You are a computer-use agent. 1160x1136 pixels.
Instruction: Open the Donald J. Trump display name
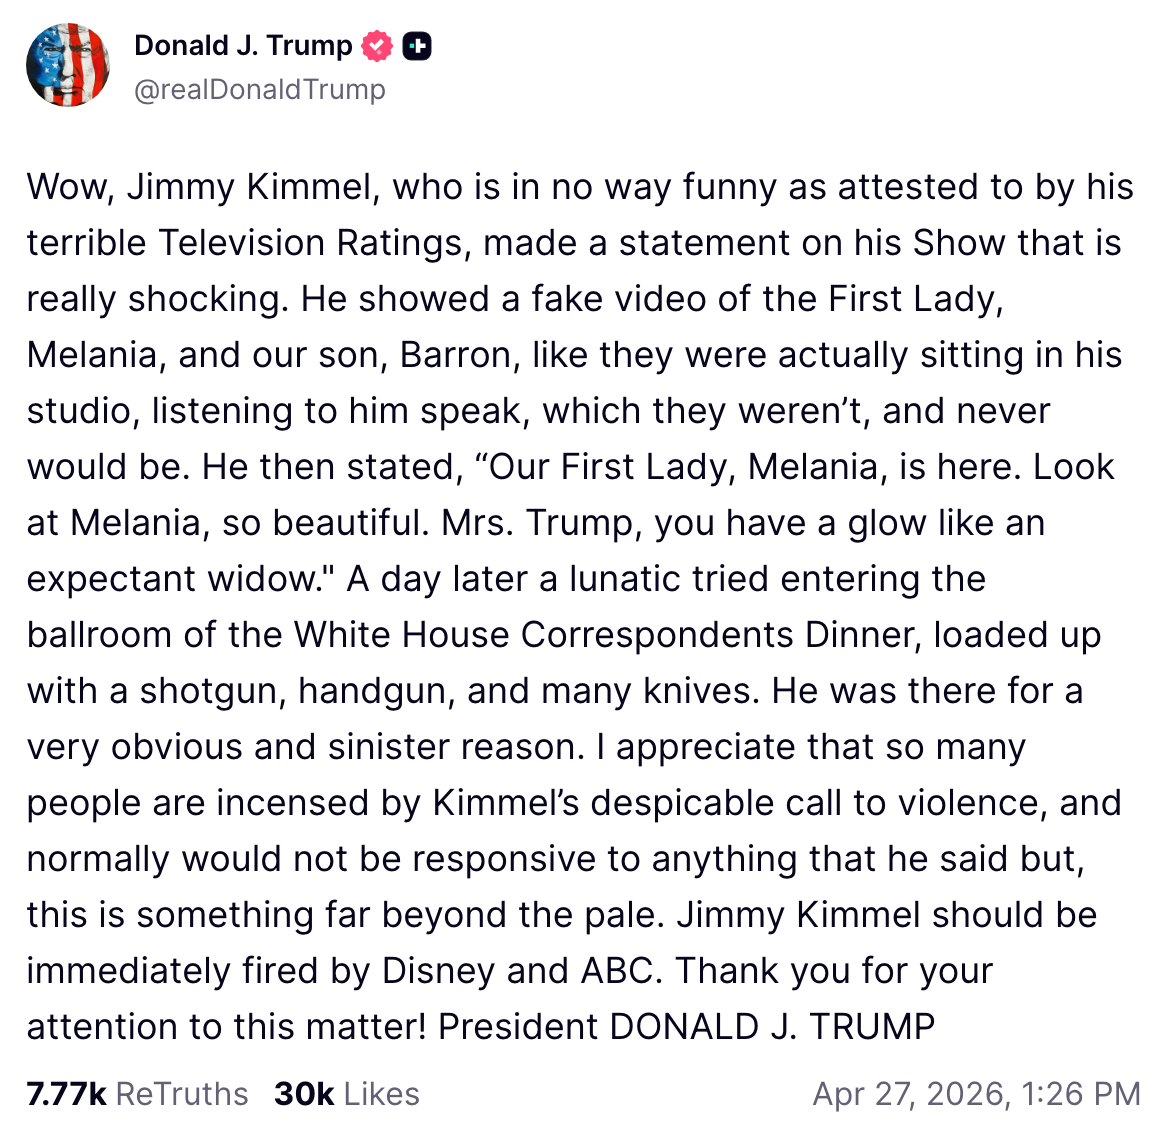(243, 46)
